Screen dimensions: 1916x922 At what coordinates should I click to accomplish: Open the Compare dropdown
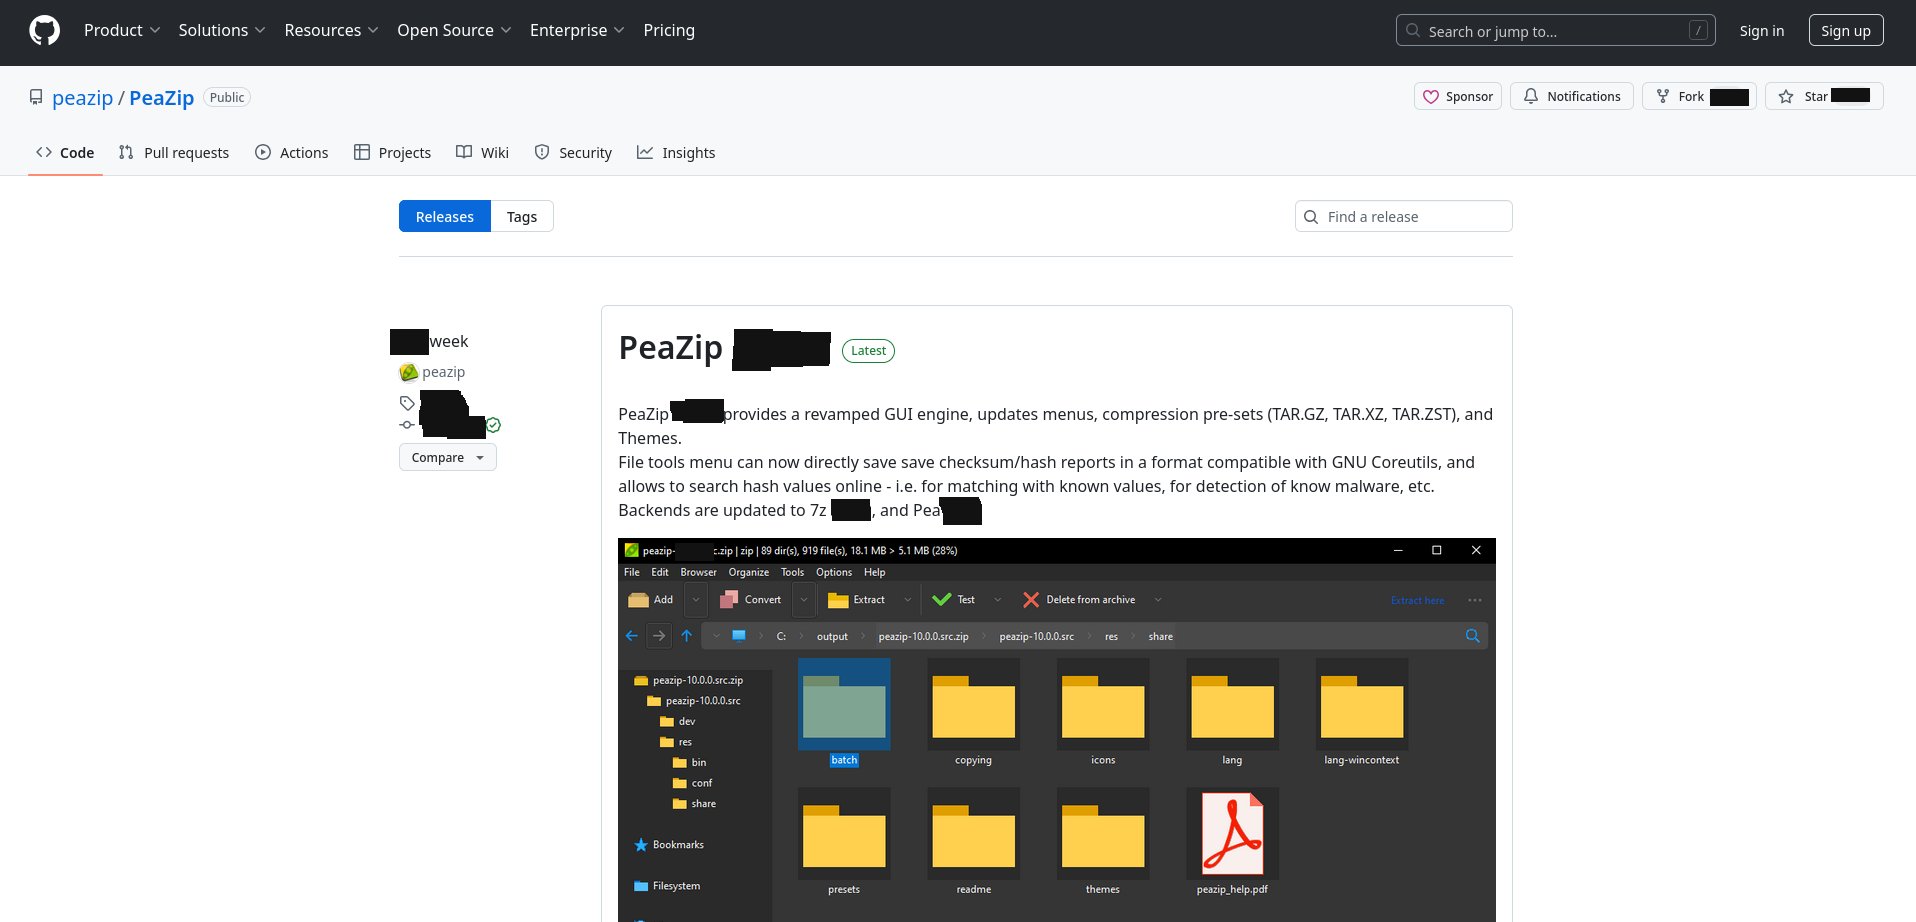click(x=447, y=457)
